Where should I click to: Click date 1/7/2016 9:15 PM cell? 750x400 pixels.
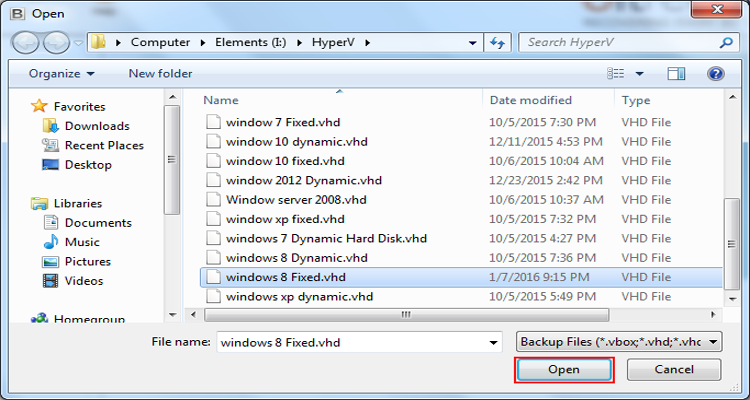point(539,278)
